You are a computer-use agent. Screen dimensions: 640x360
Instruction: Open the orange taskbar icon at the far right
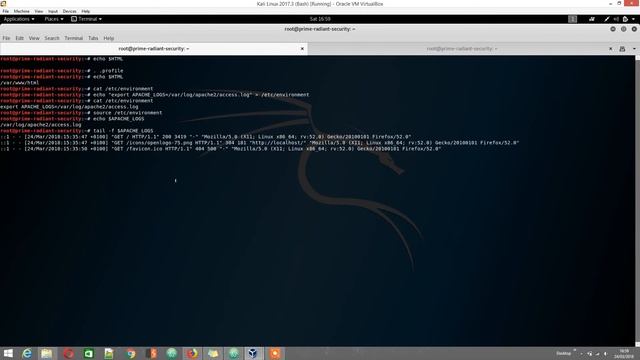tap(275, 353)
